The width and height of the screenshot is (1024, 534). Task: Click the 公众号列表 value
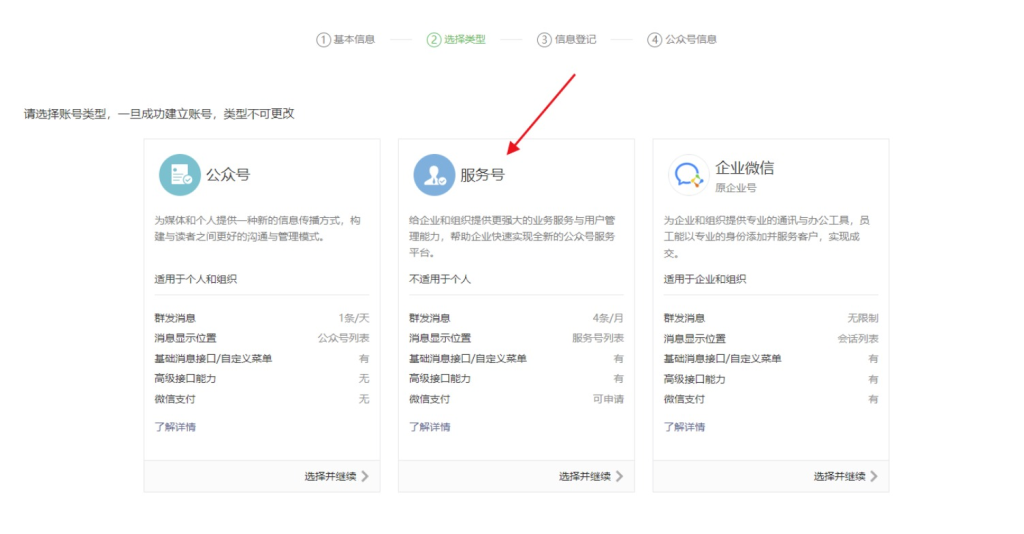coord(344,338)
